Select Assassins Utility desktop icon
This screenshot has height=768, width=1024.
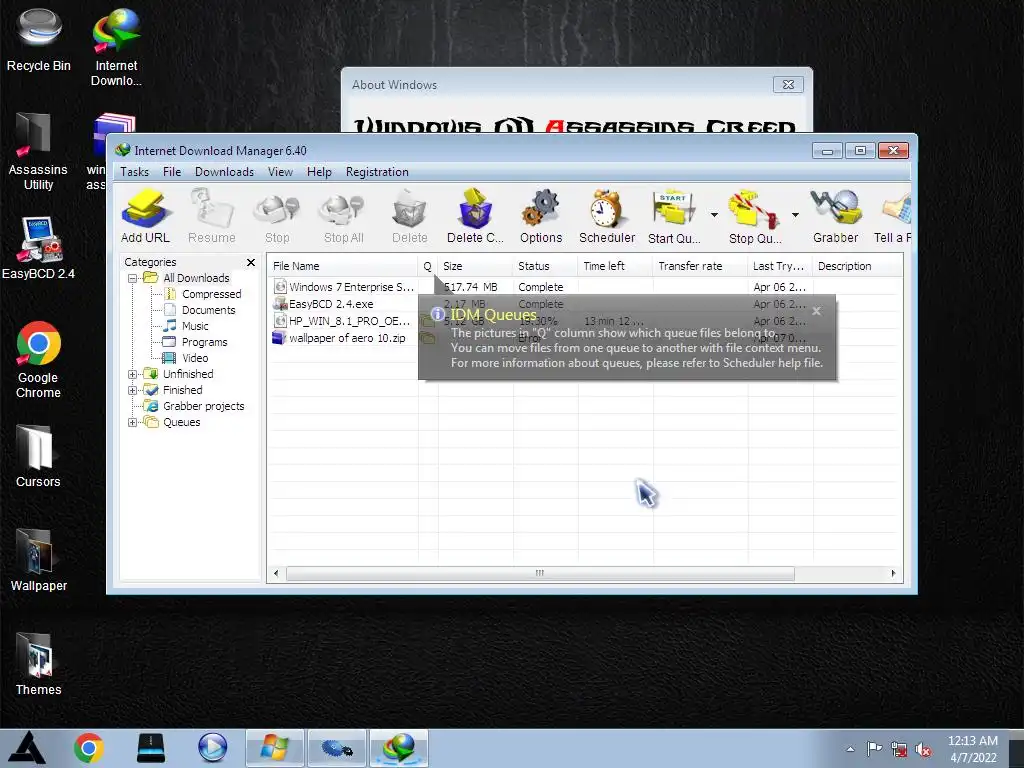coord(38,152)
